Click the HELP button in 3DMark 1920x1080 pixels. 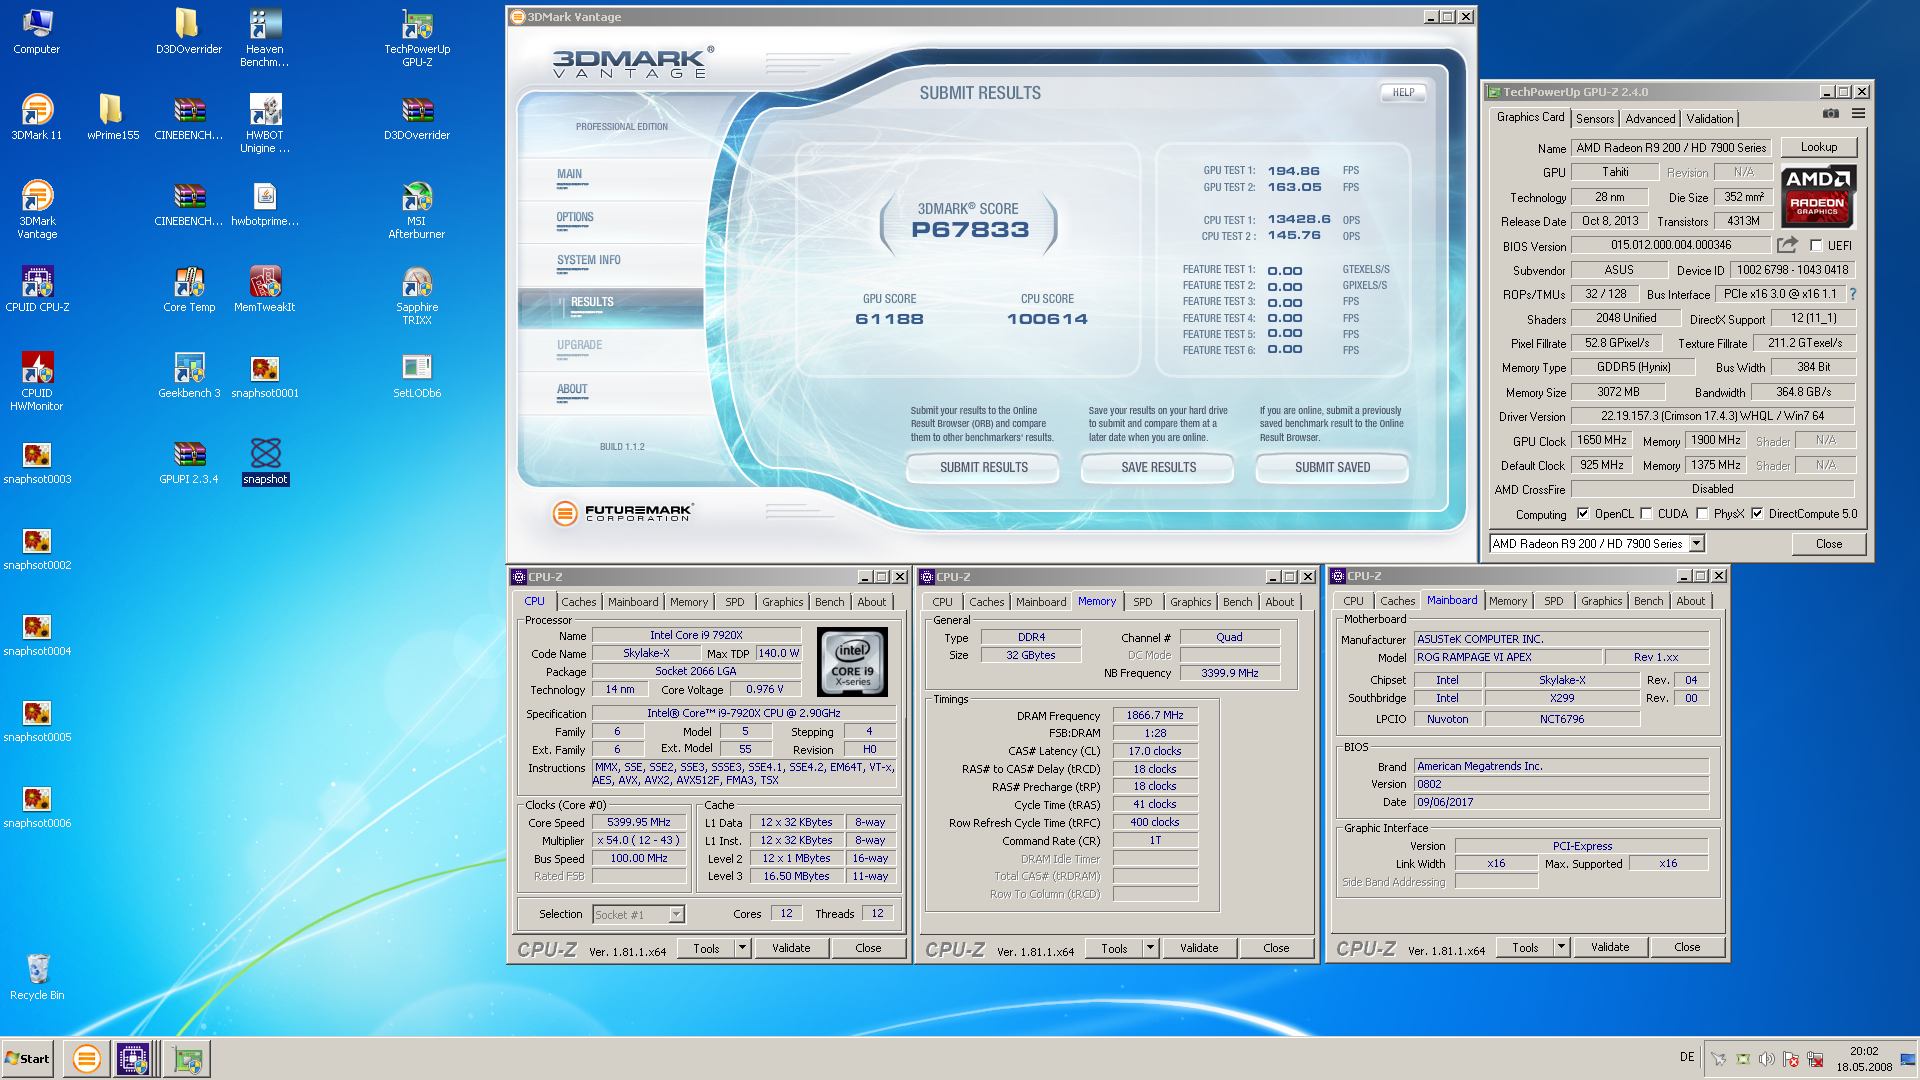point(1403,93)
